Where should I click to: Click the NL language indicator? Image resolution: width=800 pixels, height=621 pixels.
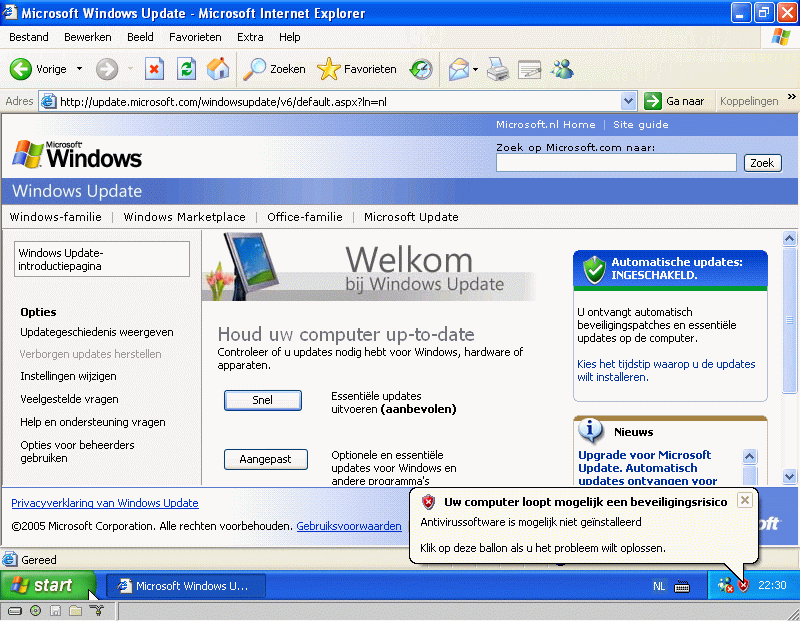(659, 586)
